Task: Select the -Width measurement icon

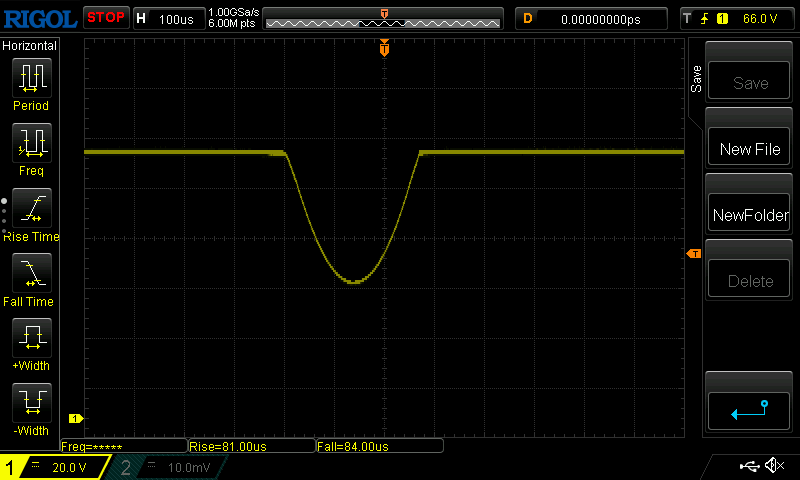Action: point(32,402)
